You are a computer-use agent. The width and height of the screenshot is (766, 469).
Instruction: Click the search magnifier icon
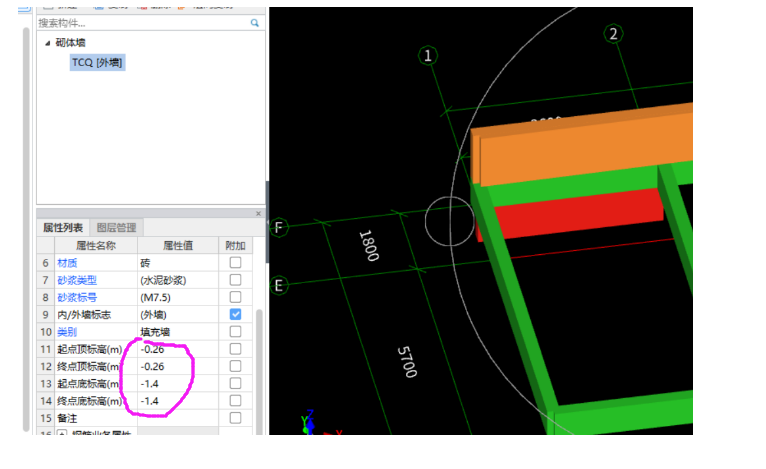pyautogui.click(x=255, y=23)
